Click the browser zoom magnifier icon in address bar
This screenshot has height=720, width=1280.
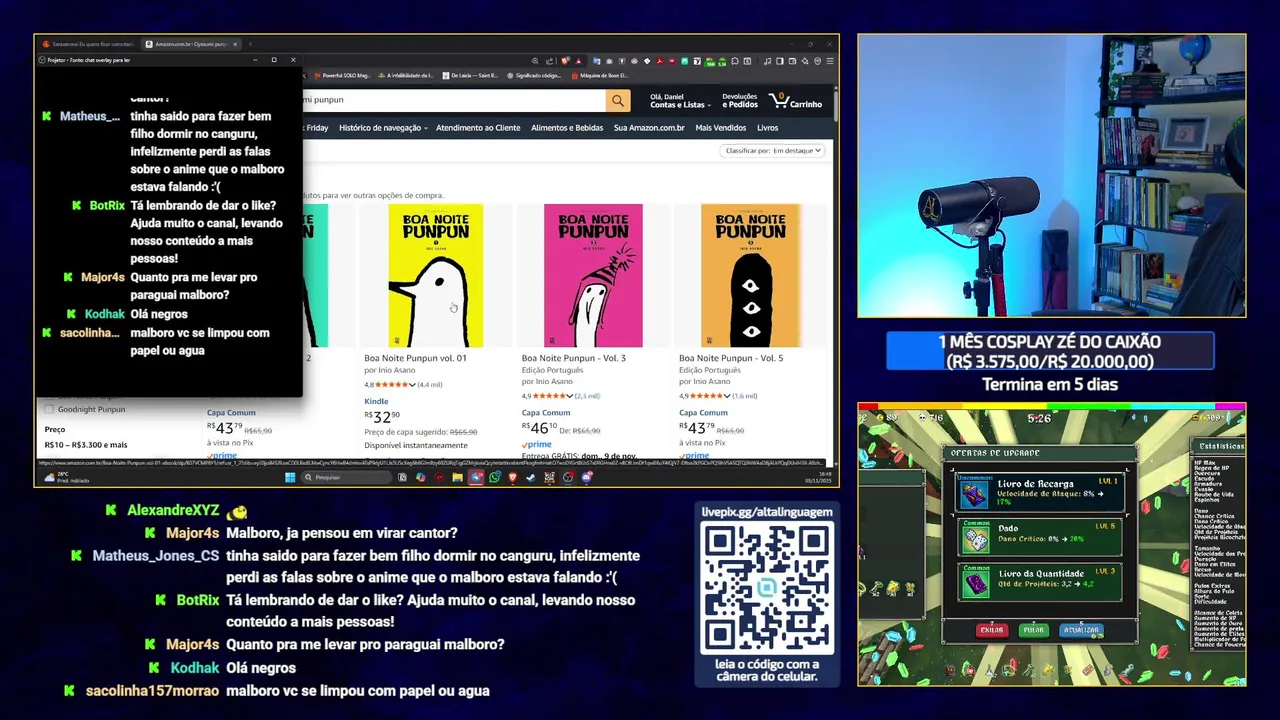535,61
